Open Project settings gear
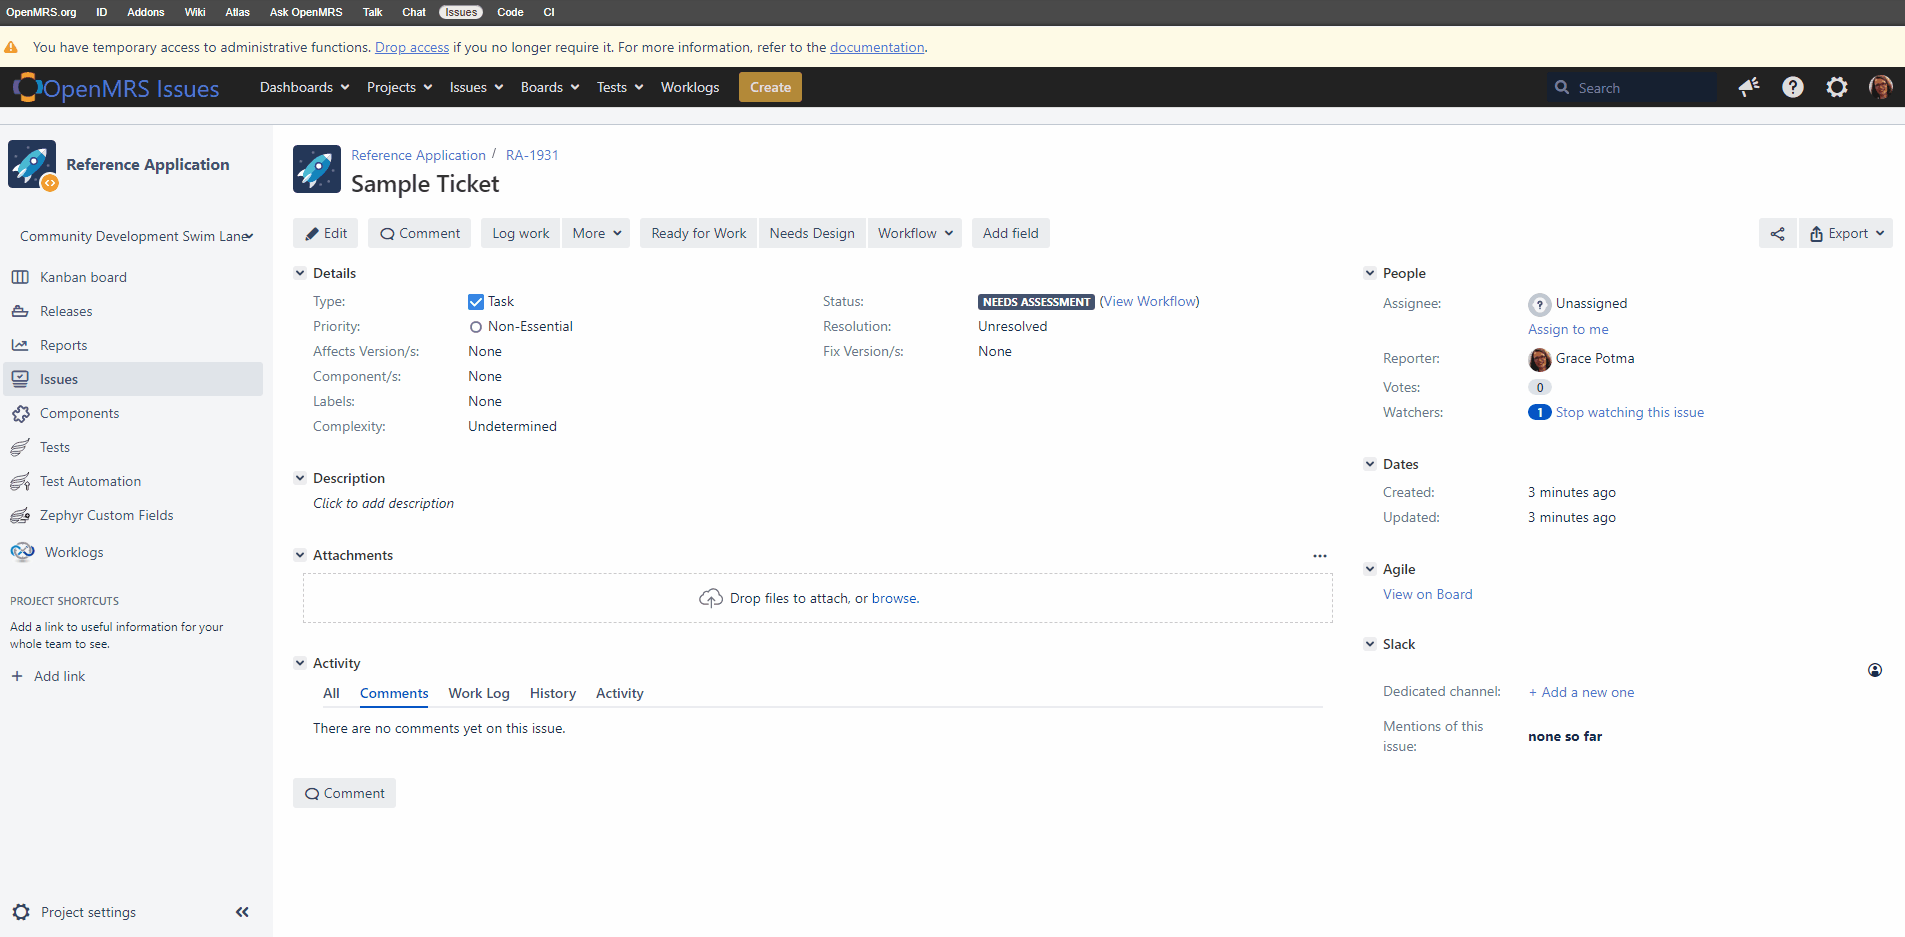The image size is (1905, 937). click(21, 912)
